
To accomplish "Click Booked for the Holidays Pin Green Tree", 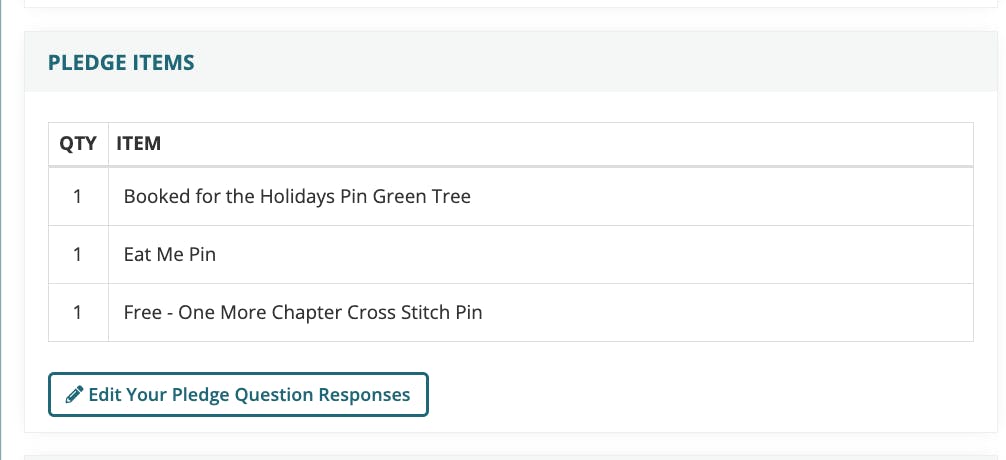I will (297, 197).
